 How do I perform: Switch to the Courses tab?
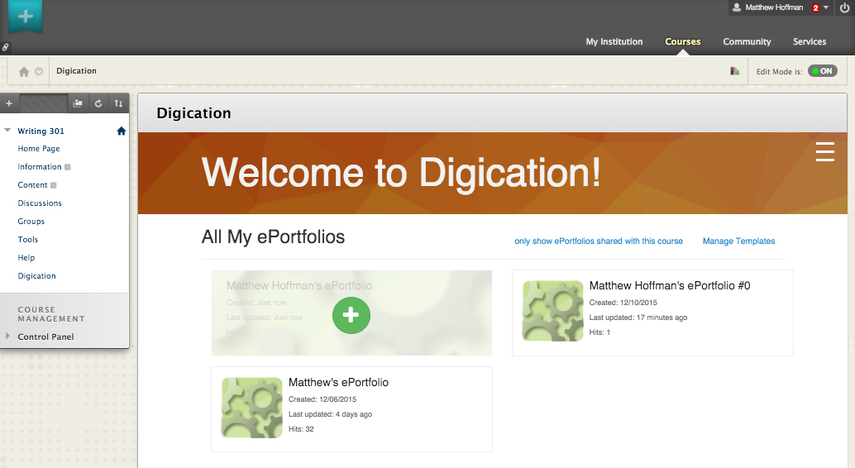click(683, 41)
